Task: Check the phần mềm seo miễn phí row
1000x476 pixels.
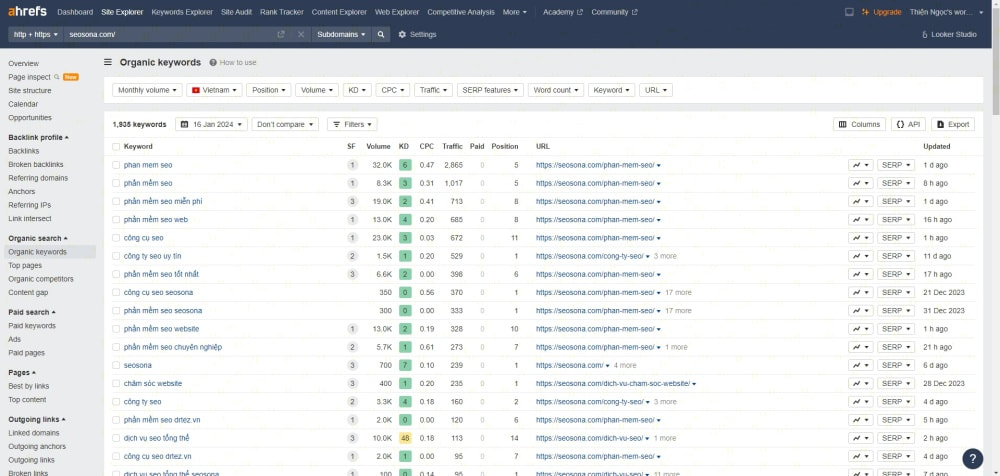Action: point(116,201)
